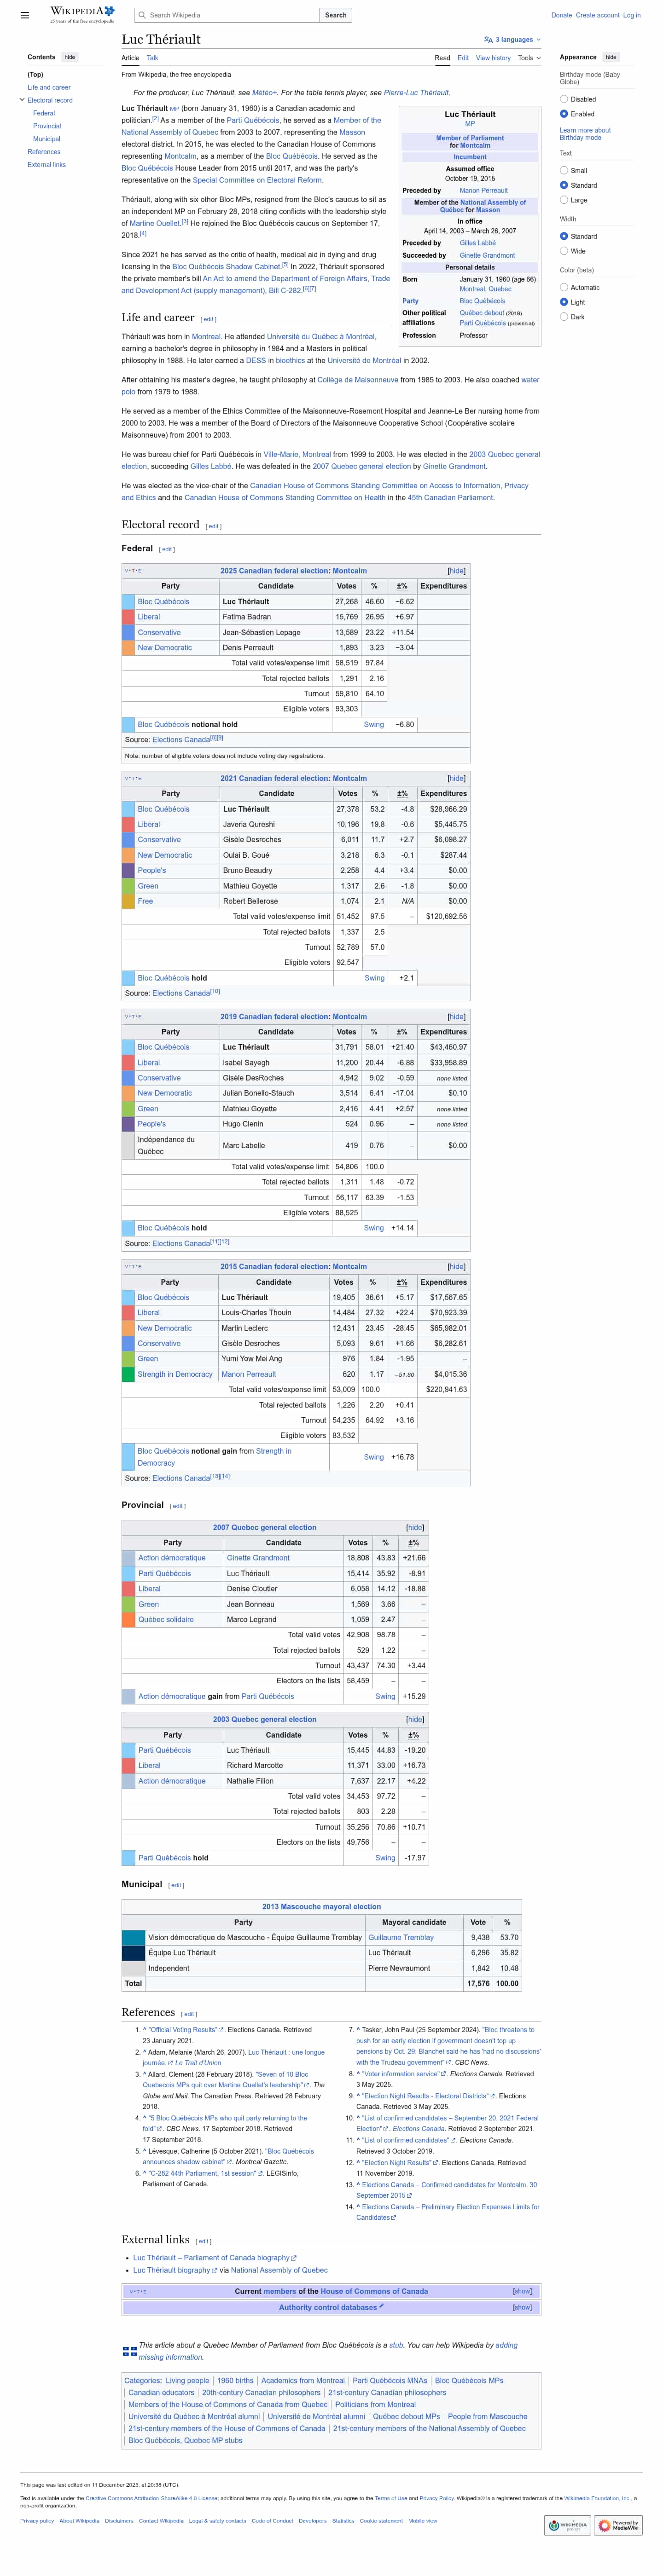The image size is (663, 2576).
Task: Click the Search button
Action: pyautogui.click(x=336, y=15)
